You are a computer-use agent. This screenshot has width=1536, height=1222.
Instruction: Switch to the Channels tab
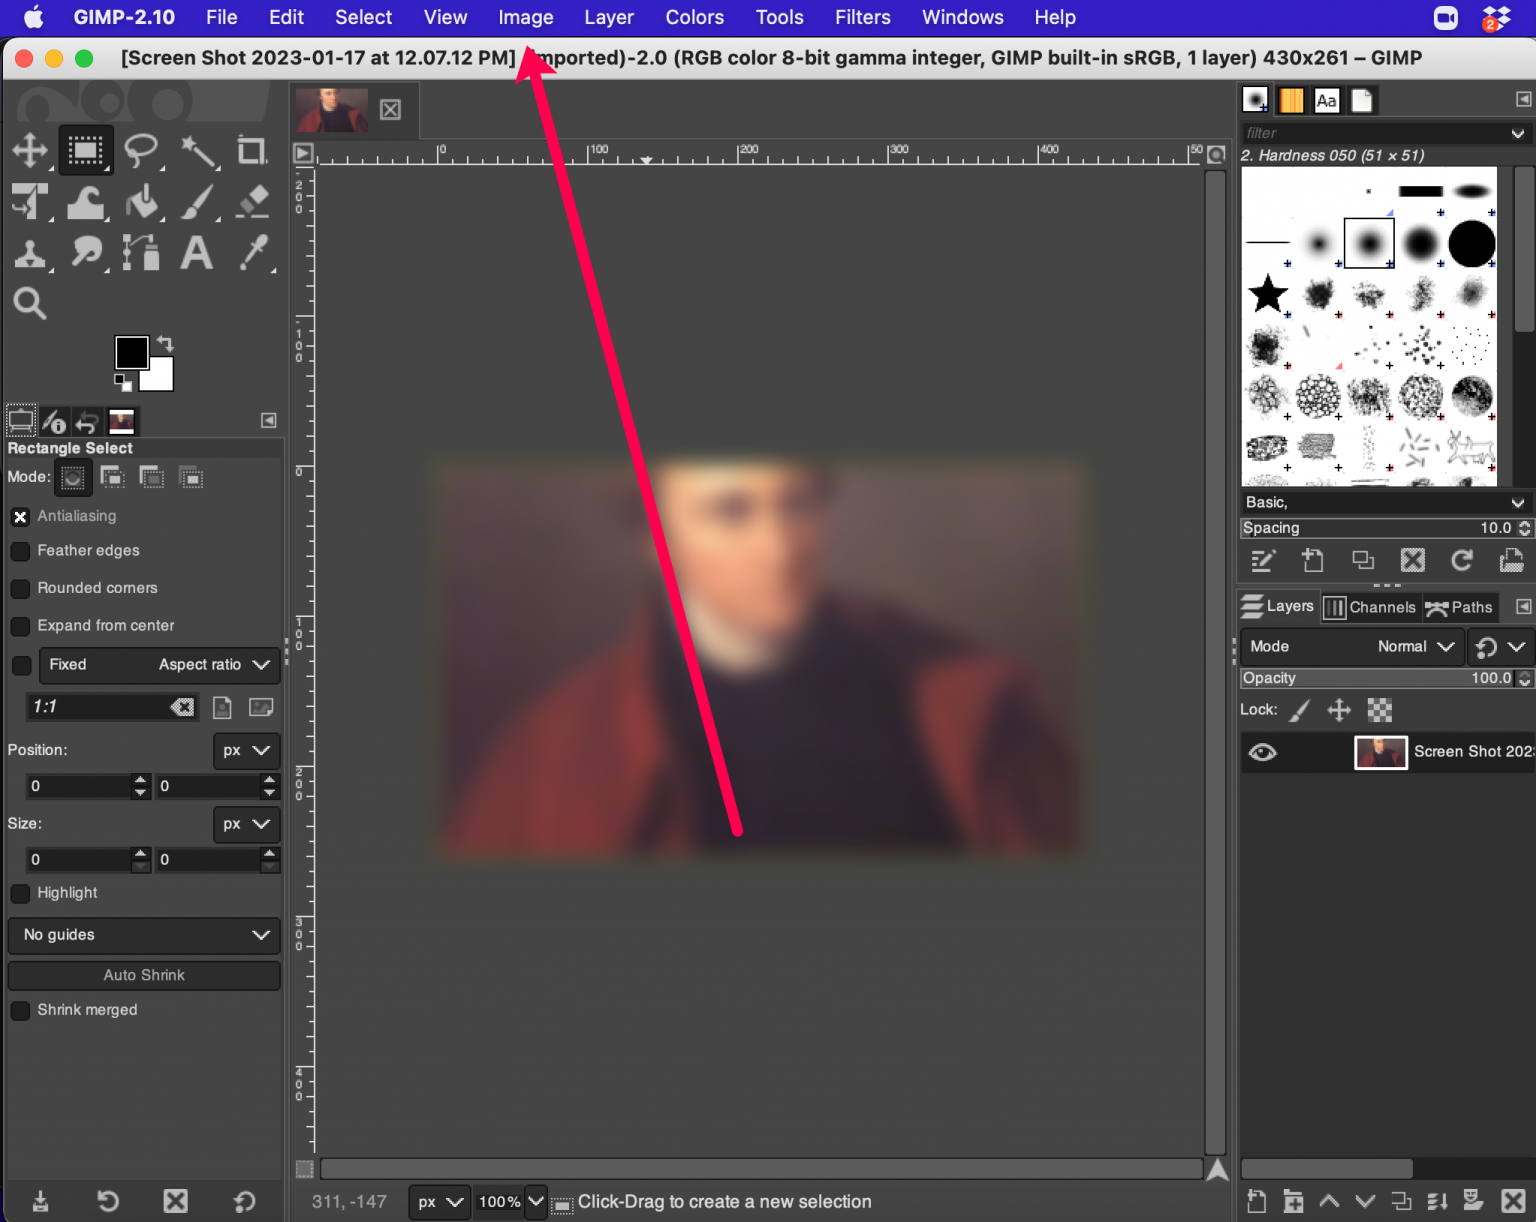click(x=1371, y=607)
